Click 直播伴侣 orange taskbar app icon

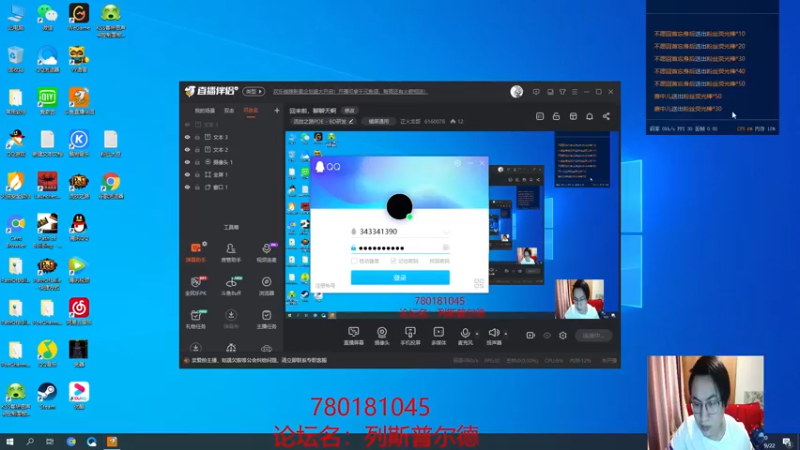[x=112, y=441]
